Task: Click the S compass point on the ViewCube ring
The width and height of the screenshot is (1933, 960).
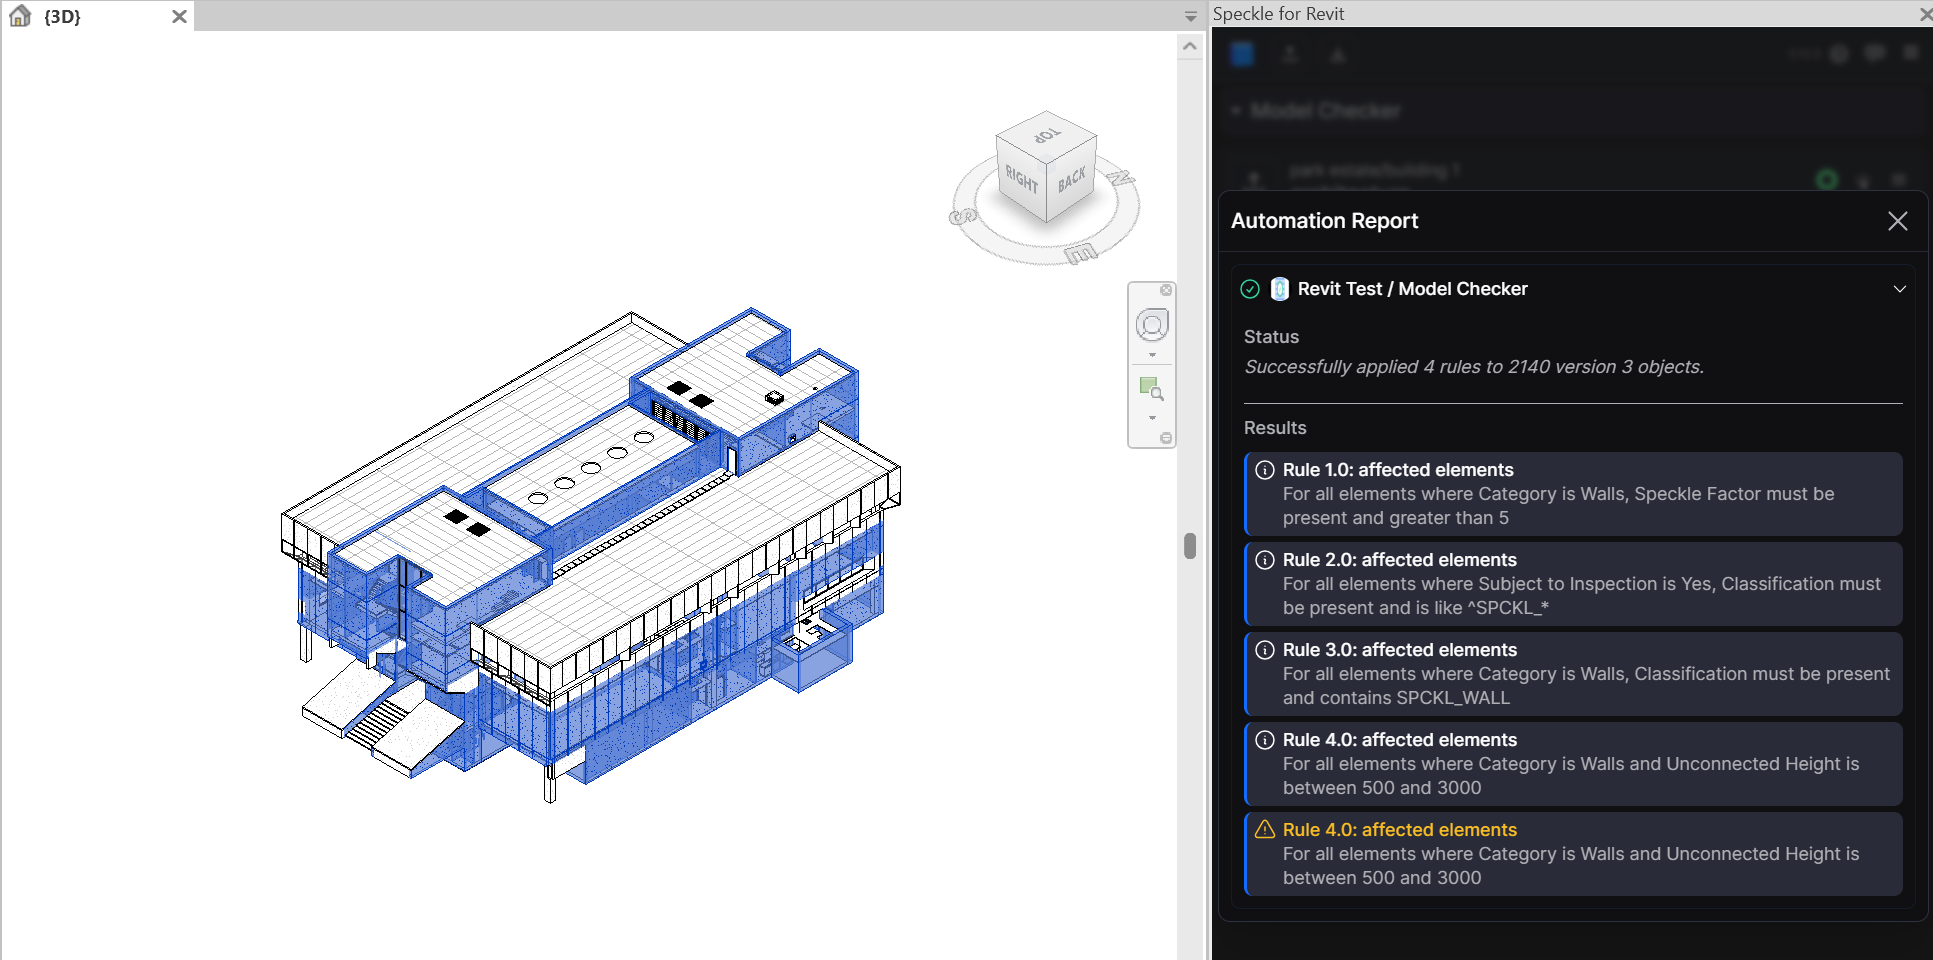Action: 962,216
